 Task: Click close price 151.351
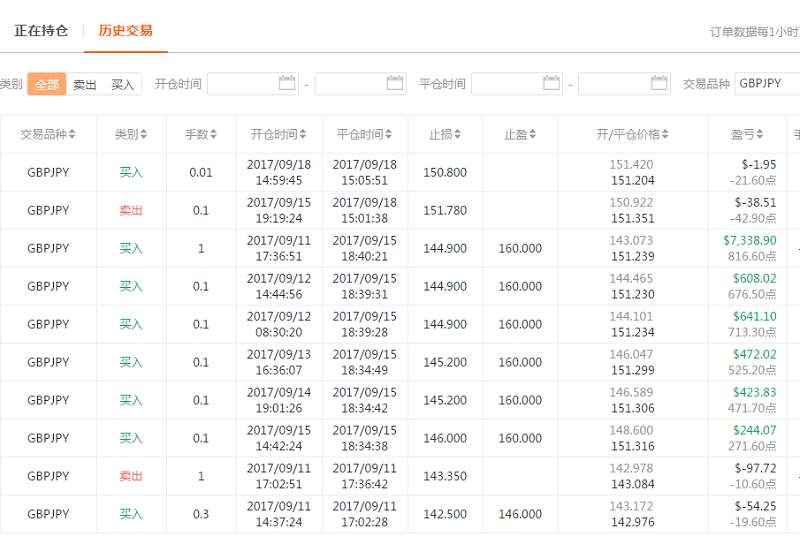tap(633, 218)
